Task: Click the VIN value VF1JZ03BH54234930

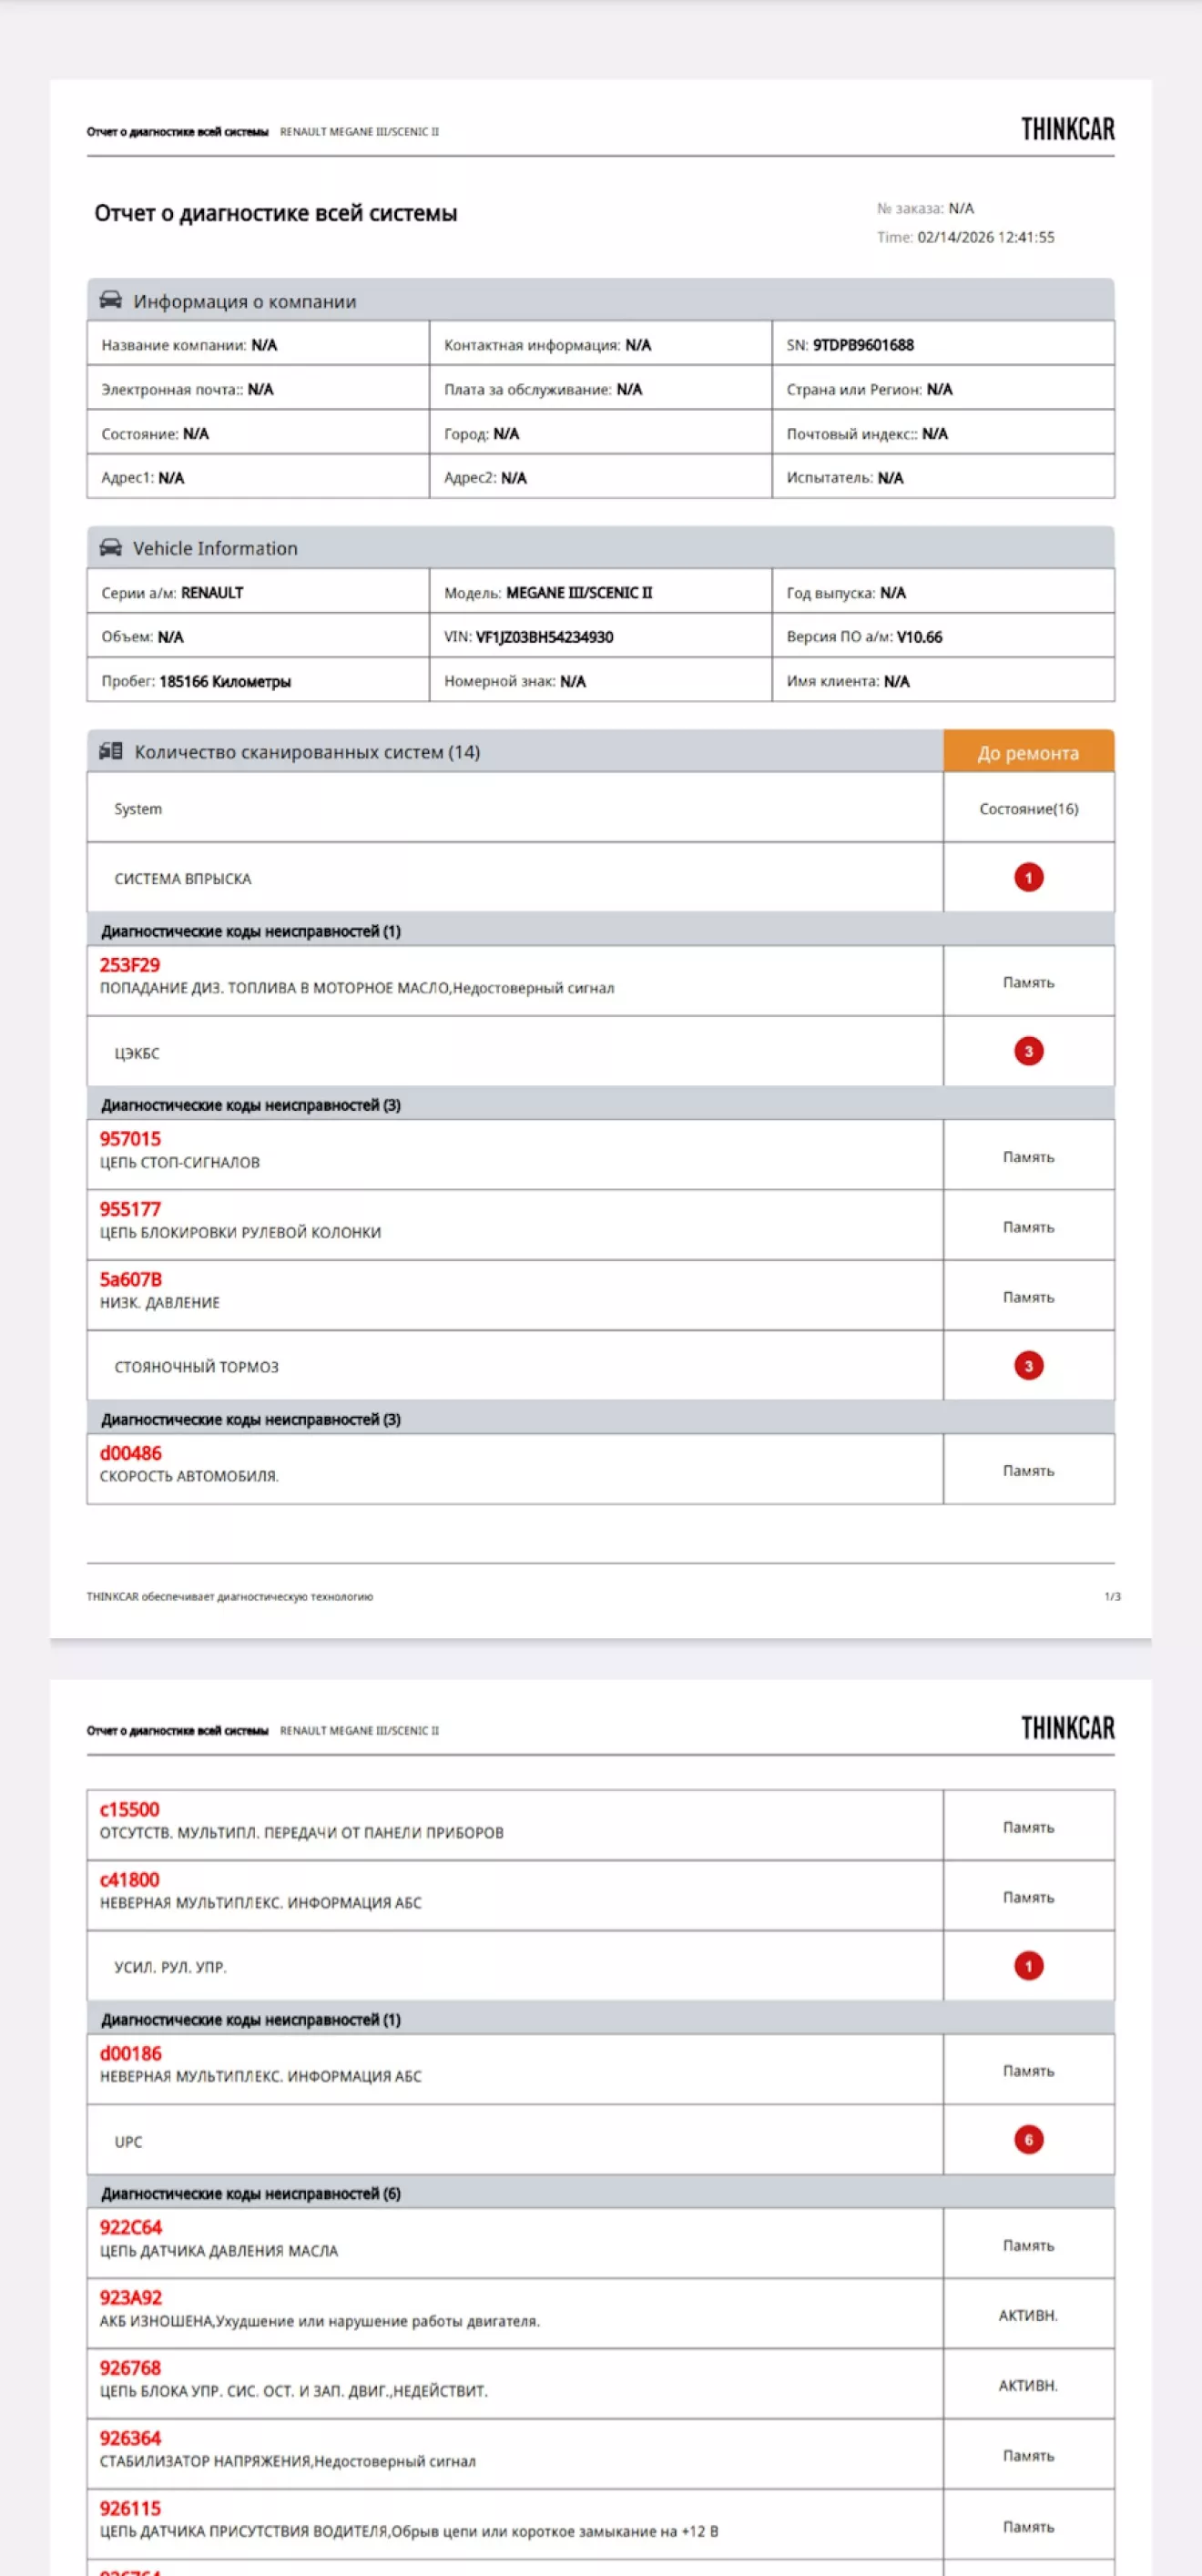Action: 544,637
